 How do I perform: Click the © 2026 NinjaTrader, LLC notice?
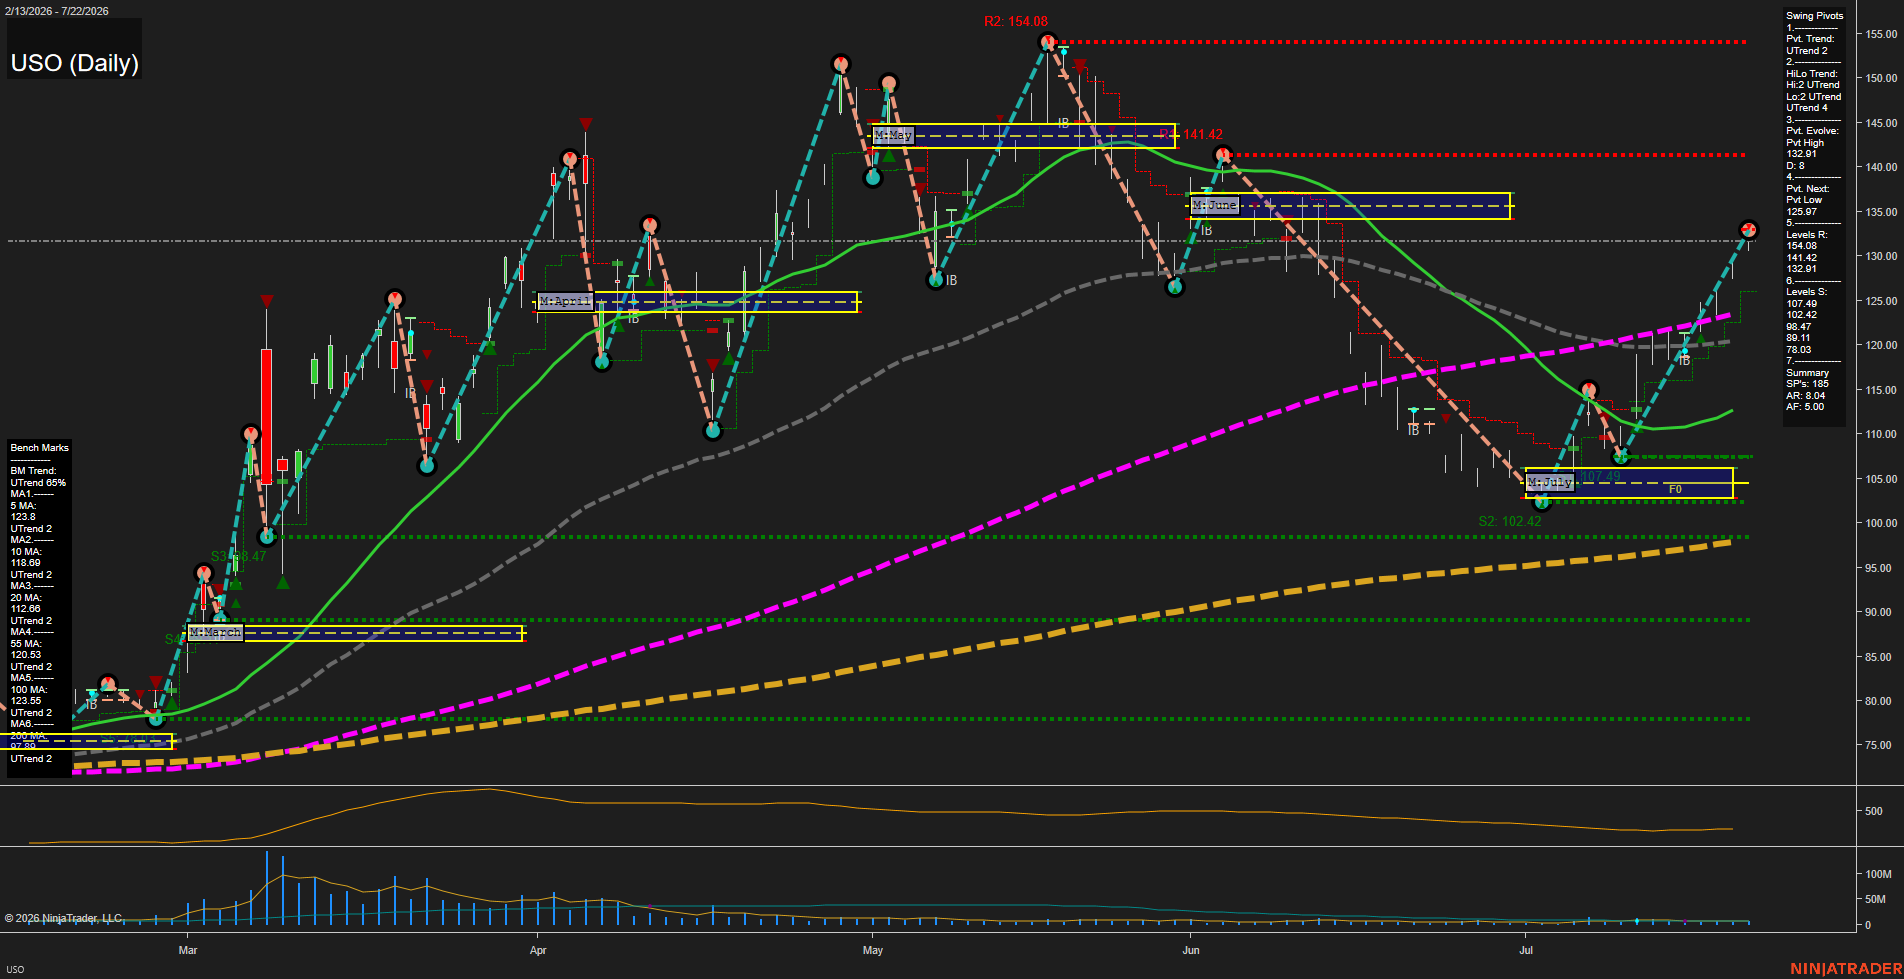click(x=64, y=918)
